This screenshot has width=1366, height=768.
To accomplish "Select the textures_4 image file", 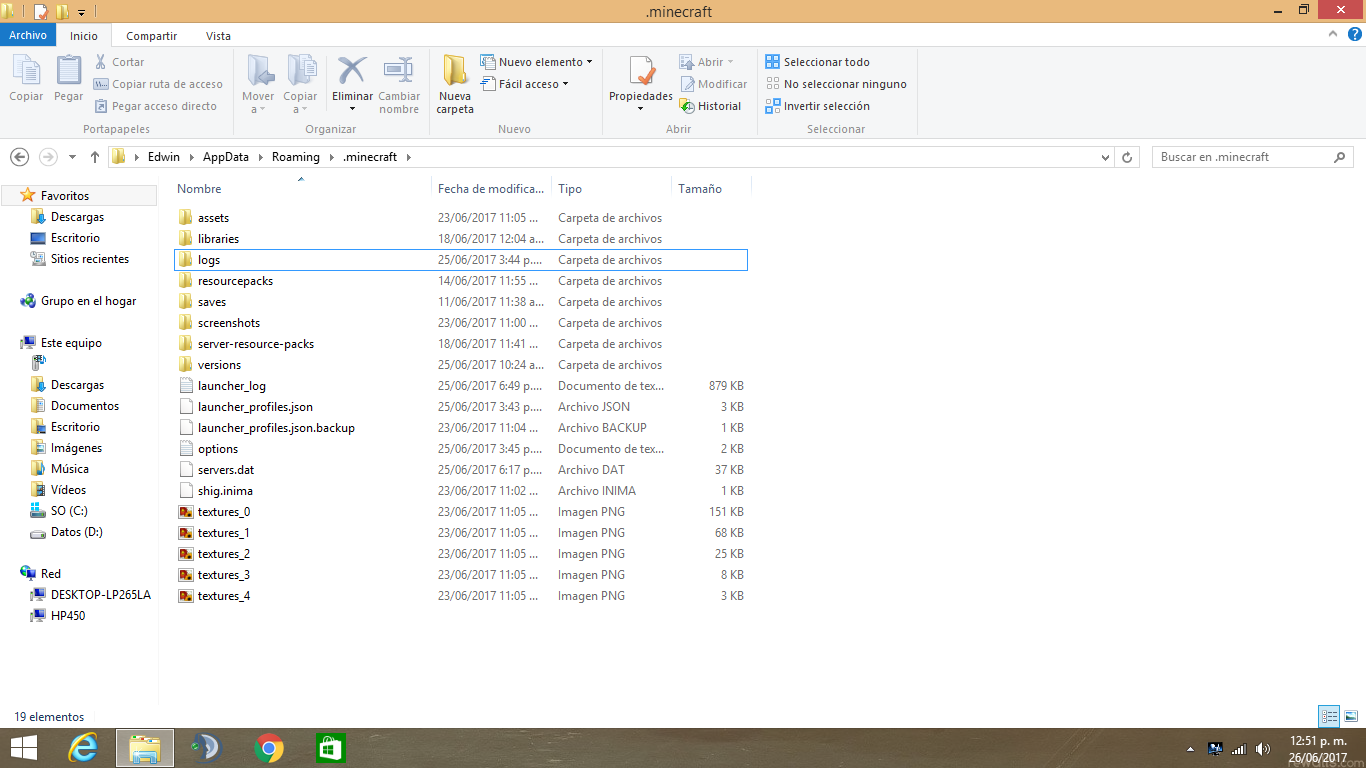I will point(460,595).
